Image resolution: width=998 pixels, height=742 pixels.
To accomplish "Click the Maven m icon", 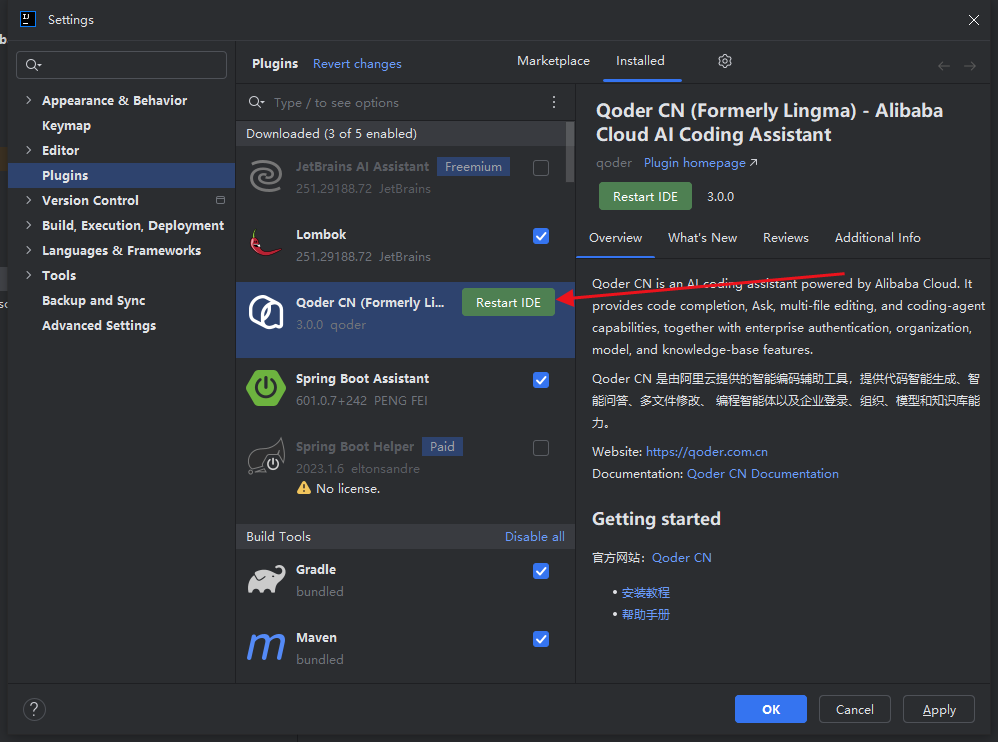I will 266,647.
